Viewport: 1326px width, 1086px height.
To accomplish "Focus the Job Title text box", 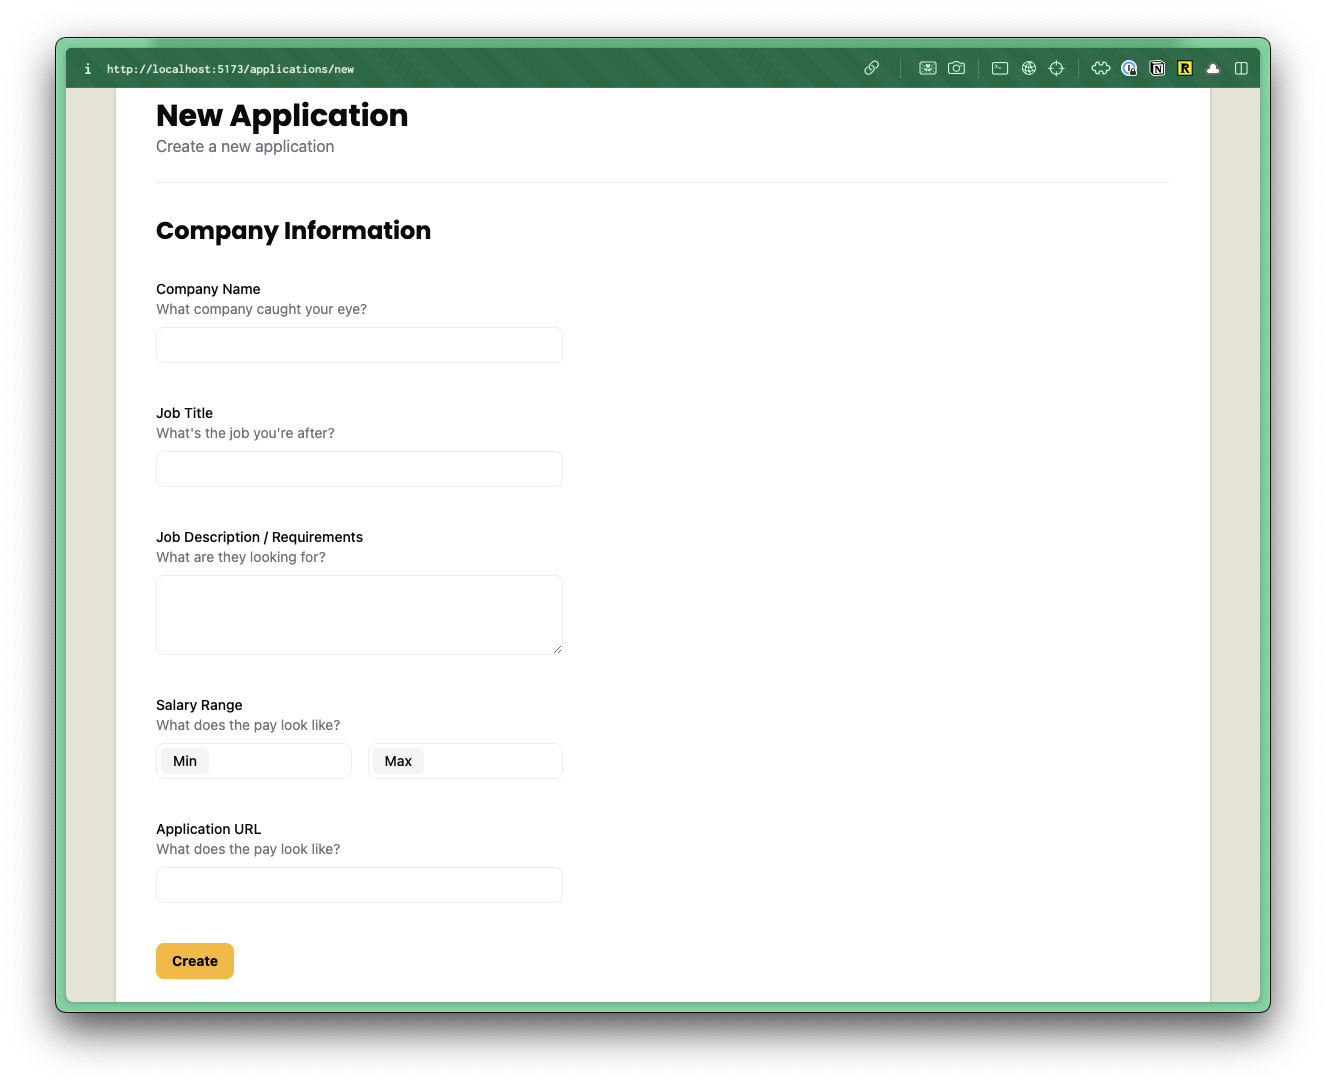I will point(358,468).
